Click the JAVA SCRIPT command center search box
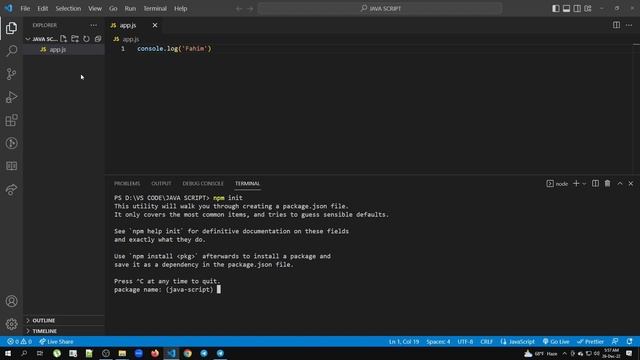640x360 pixels. coord(380,9)
